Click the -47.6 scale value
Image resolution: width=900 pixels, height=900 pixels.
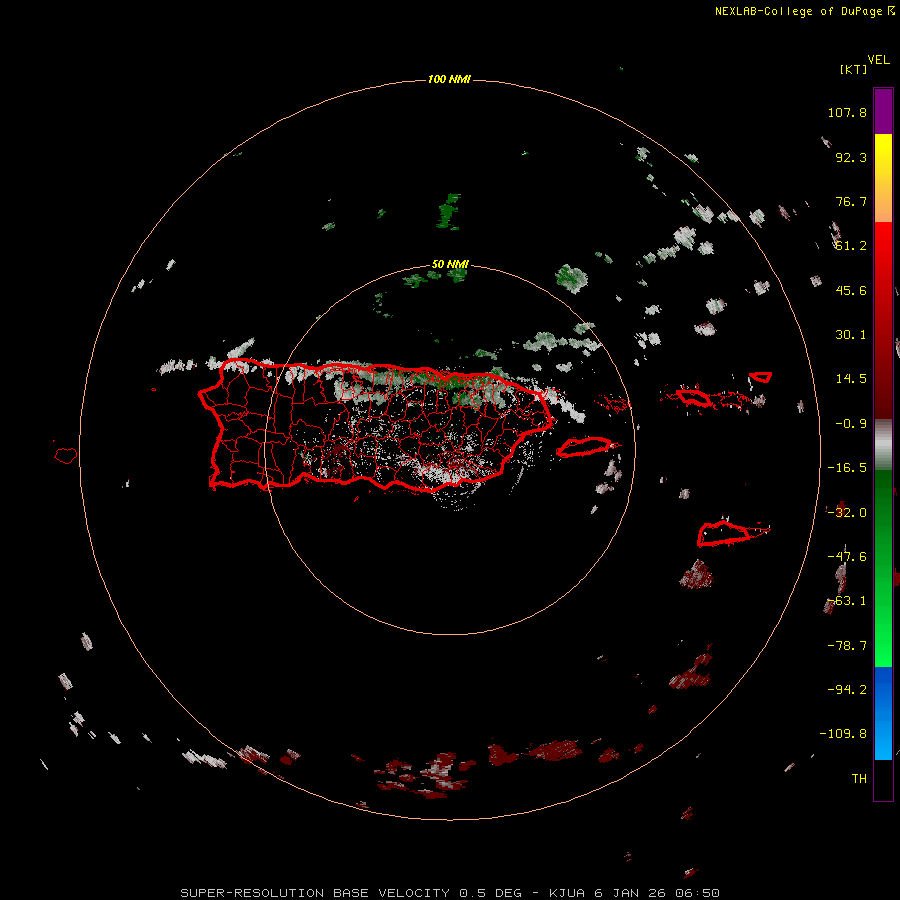pyautogui.click(x=847, y=557)
